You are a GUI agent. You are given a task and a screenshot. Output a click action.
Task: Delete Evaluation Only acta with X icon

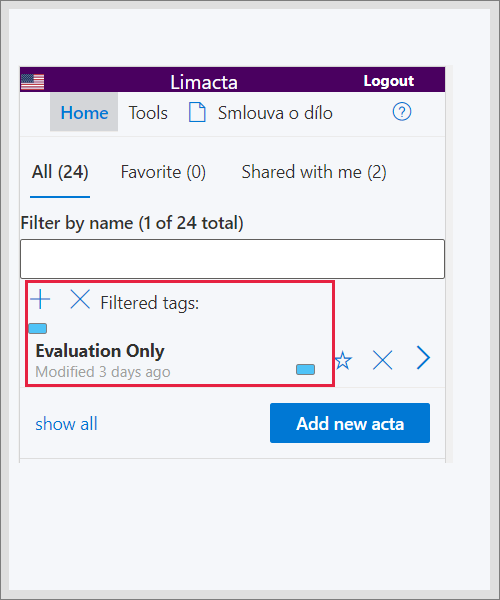click(383, 360)
